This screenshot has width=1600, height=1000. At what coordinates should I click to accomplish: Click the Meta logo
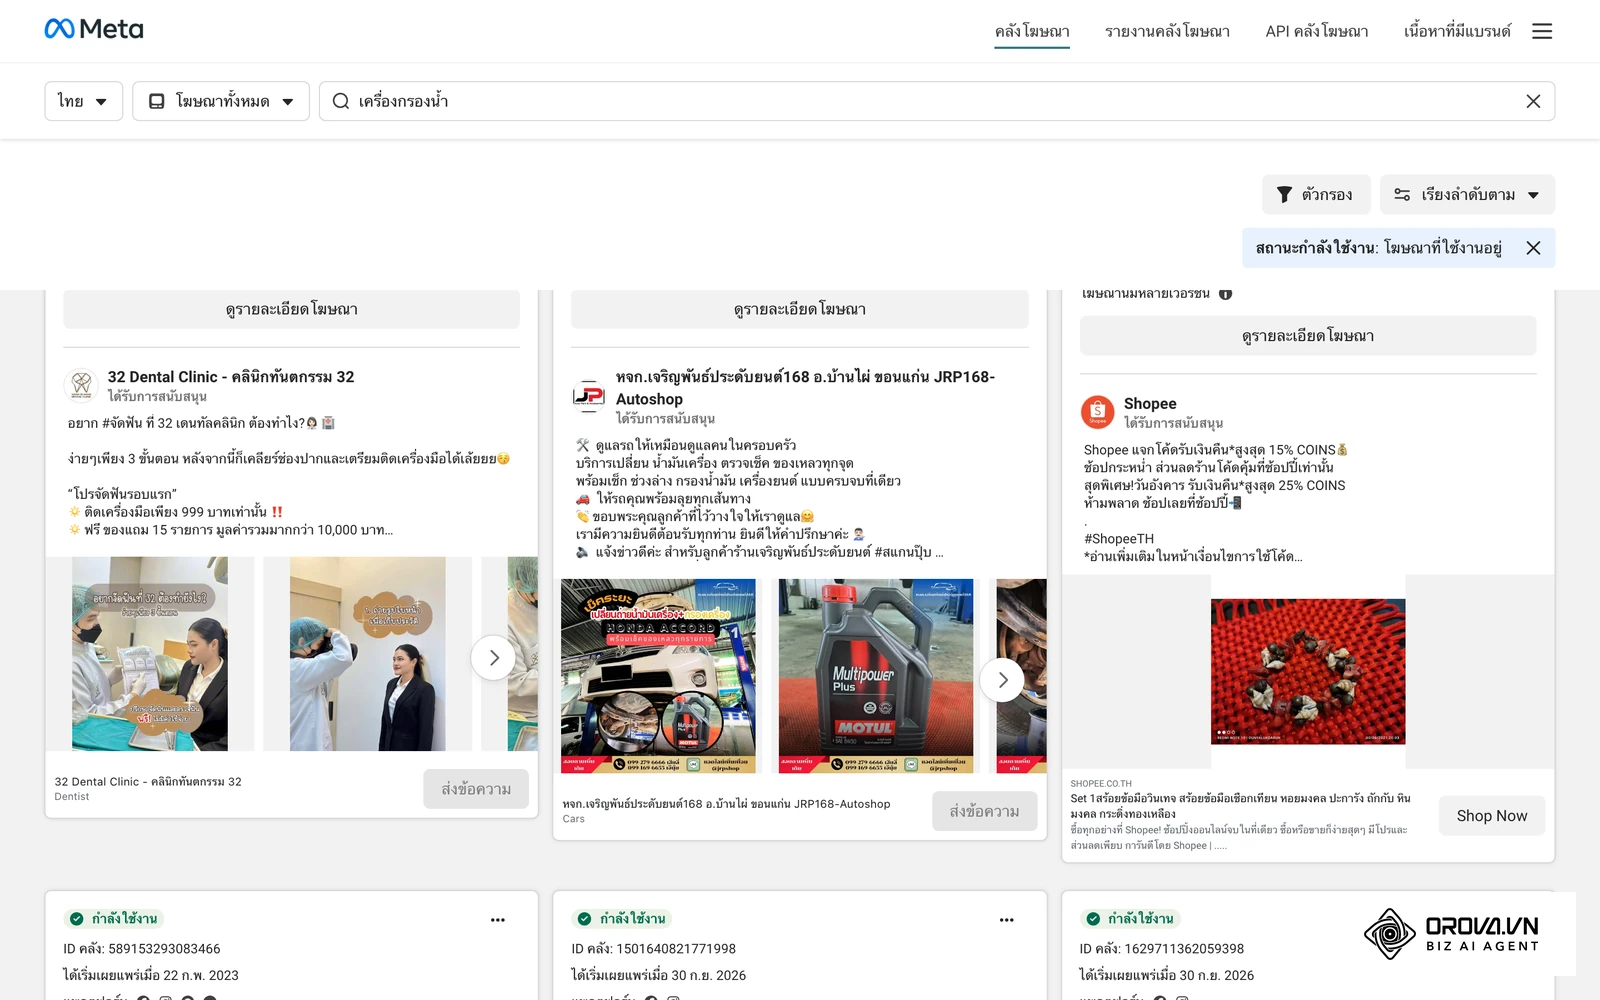(x=94, y=29)
